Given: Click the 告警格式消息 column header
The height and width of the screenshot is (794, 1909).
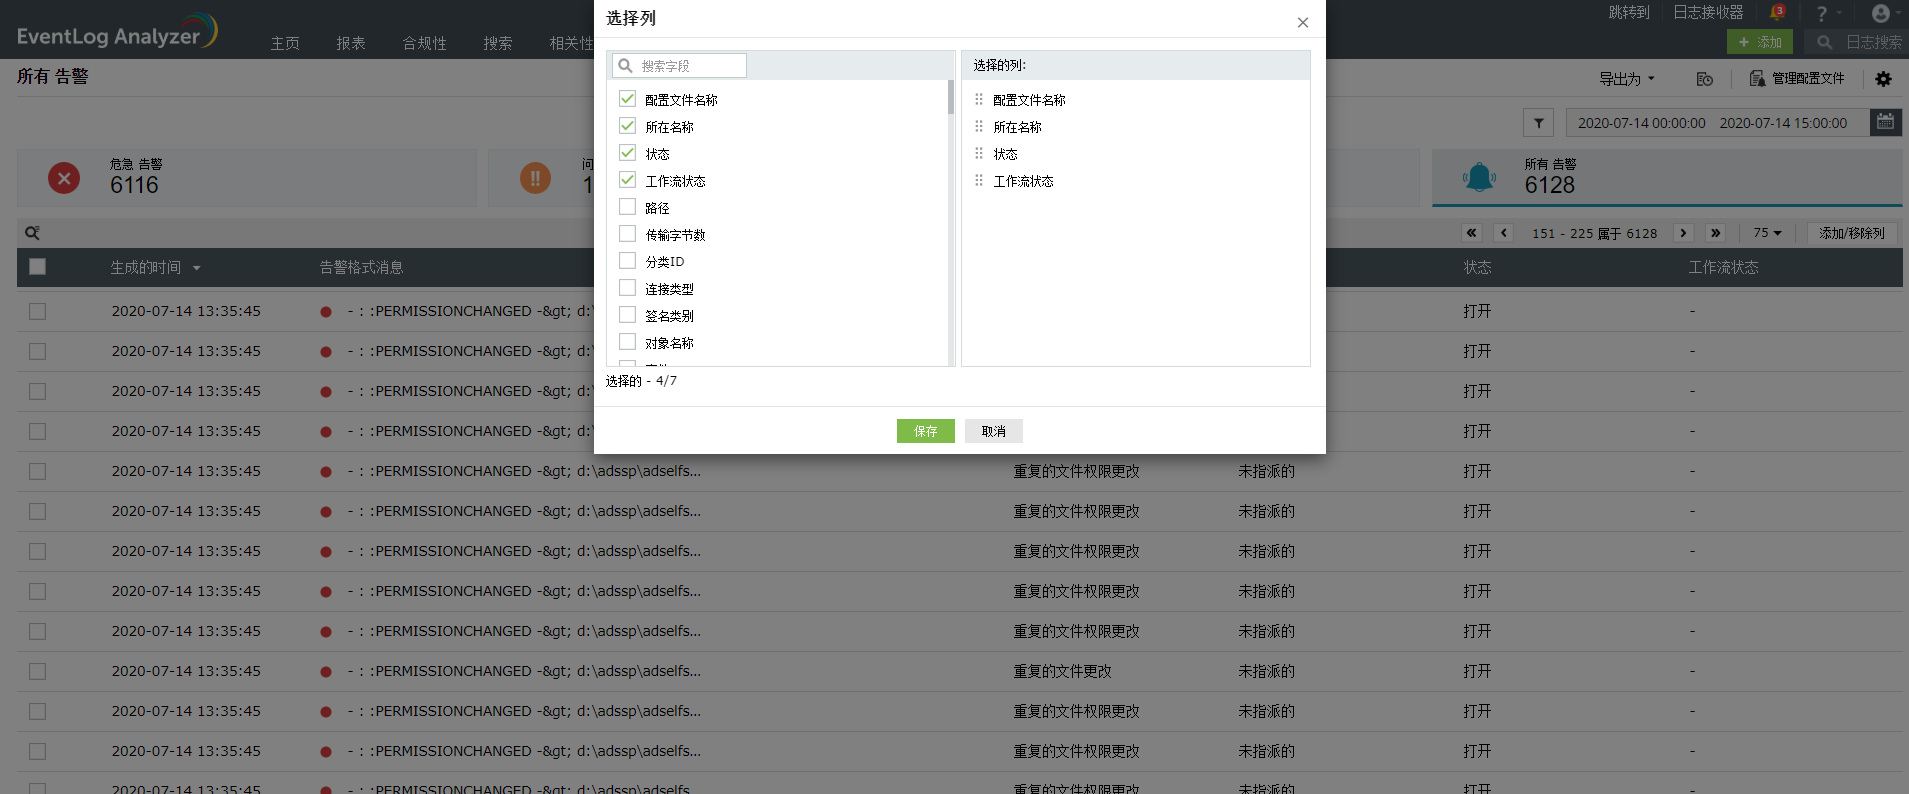Looking at the screenshot, I should pos(361,267).
